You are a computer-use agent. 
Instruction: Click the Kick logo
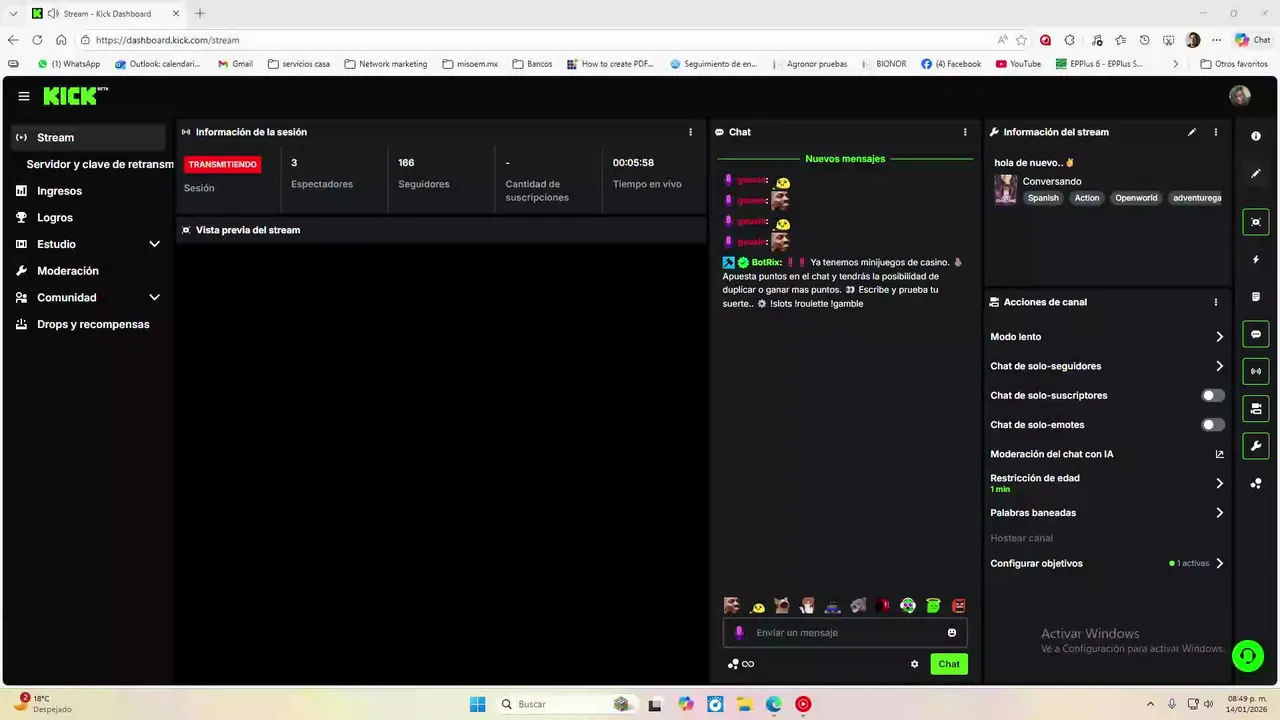pos(75,96)
